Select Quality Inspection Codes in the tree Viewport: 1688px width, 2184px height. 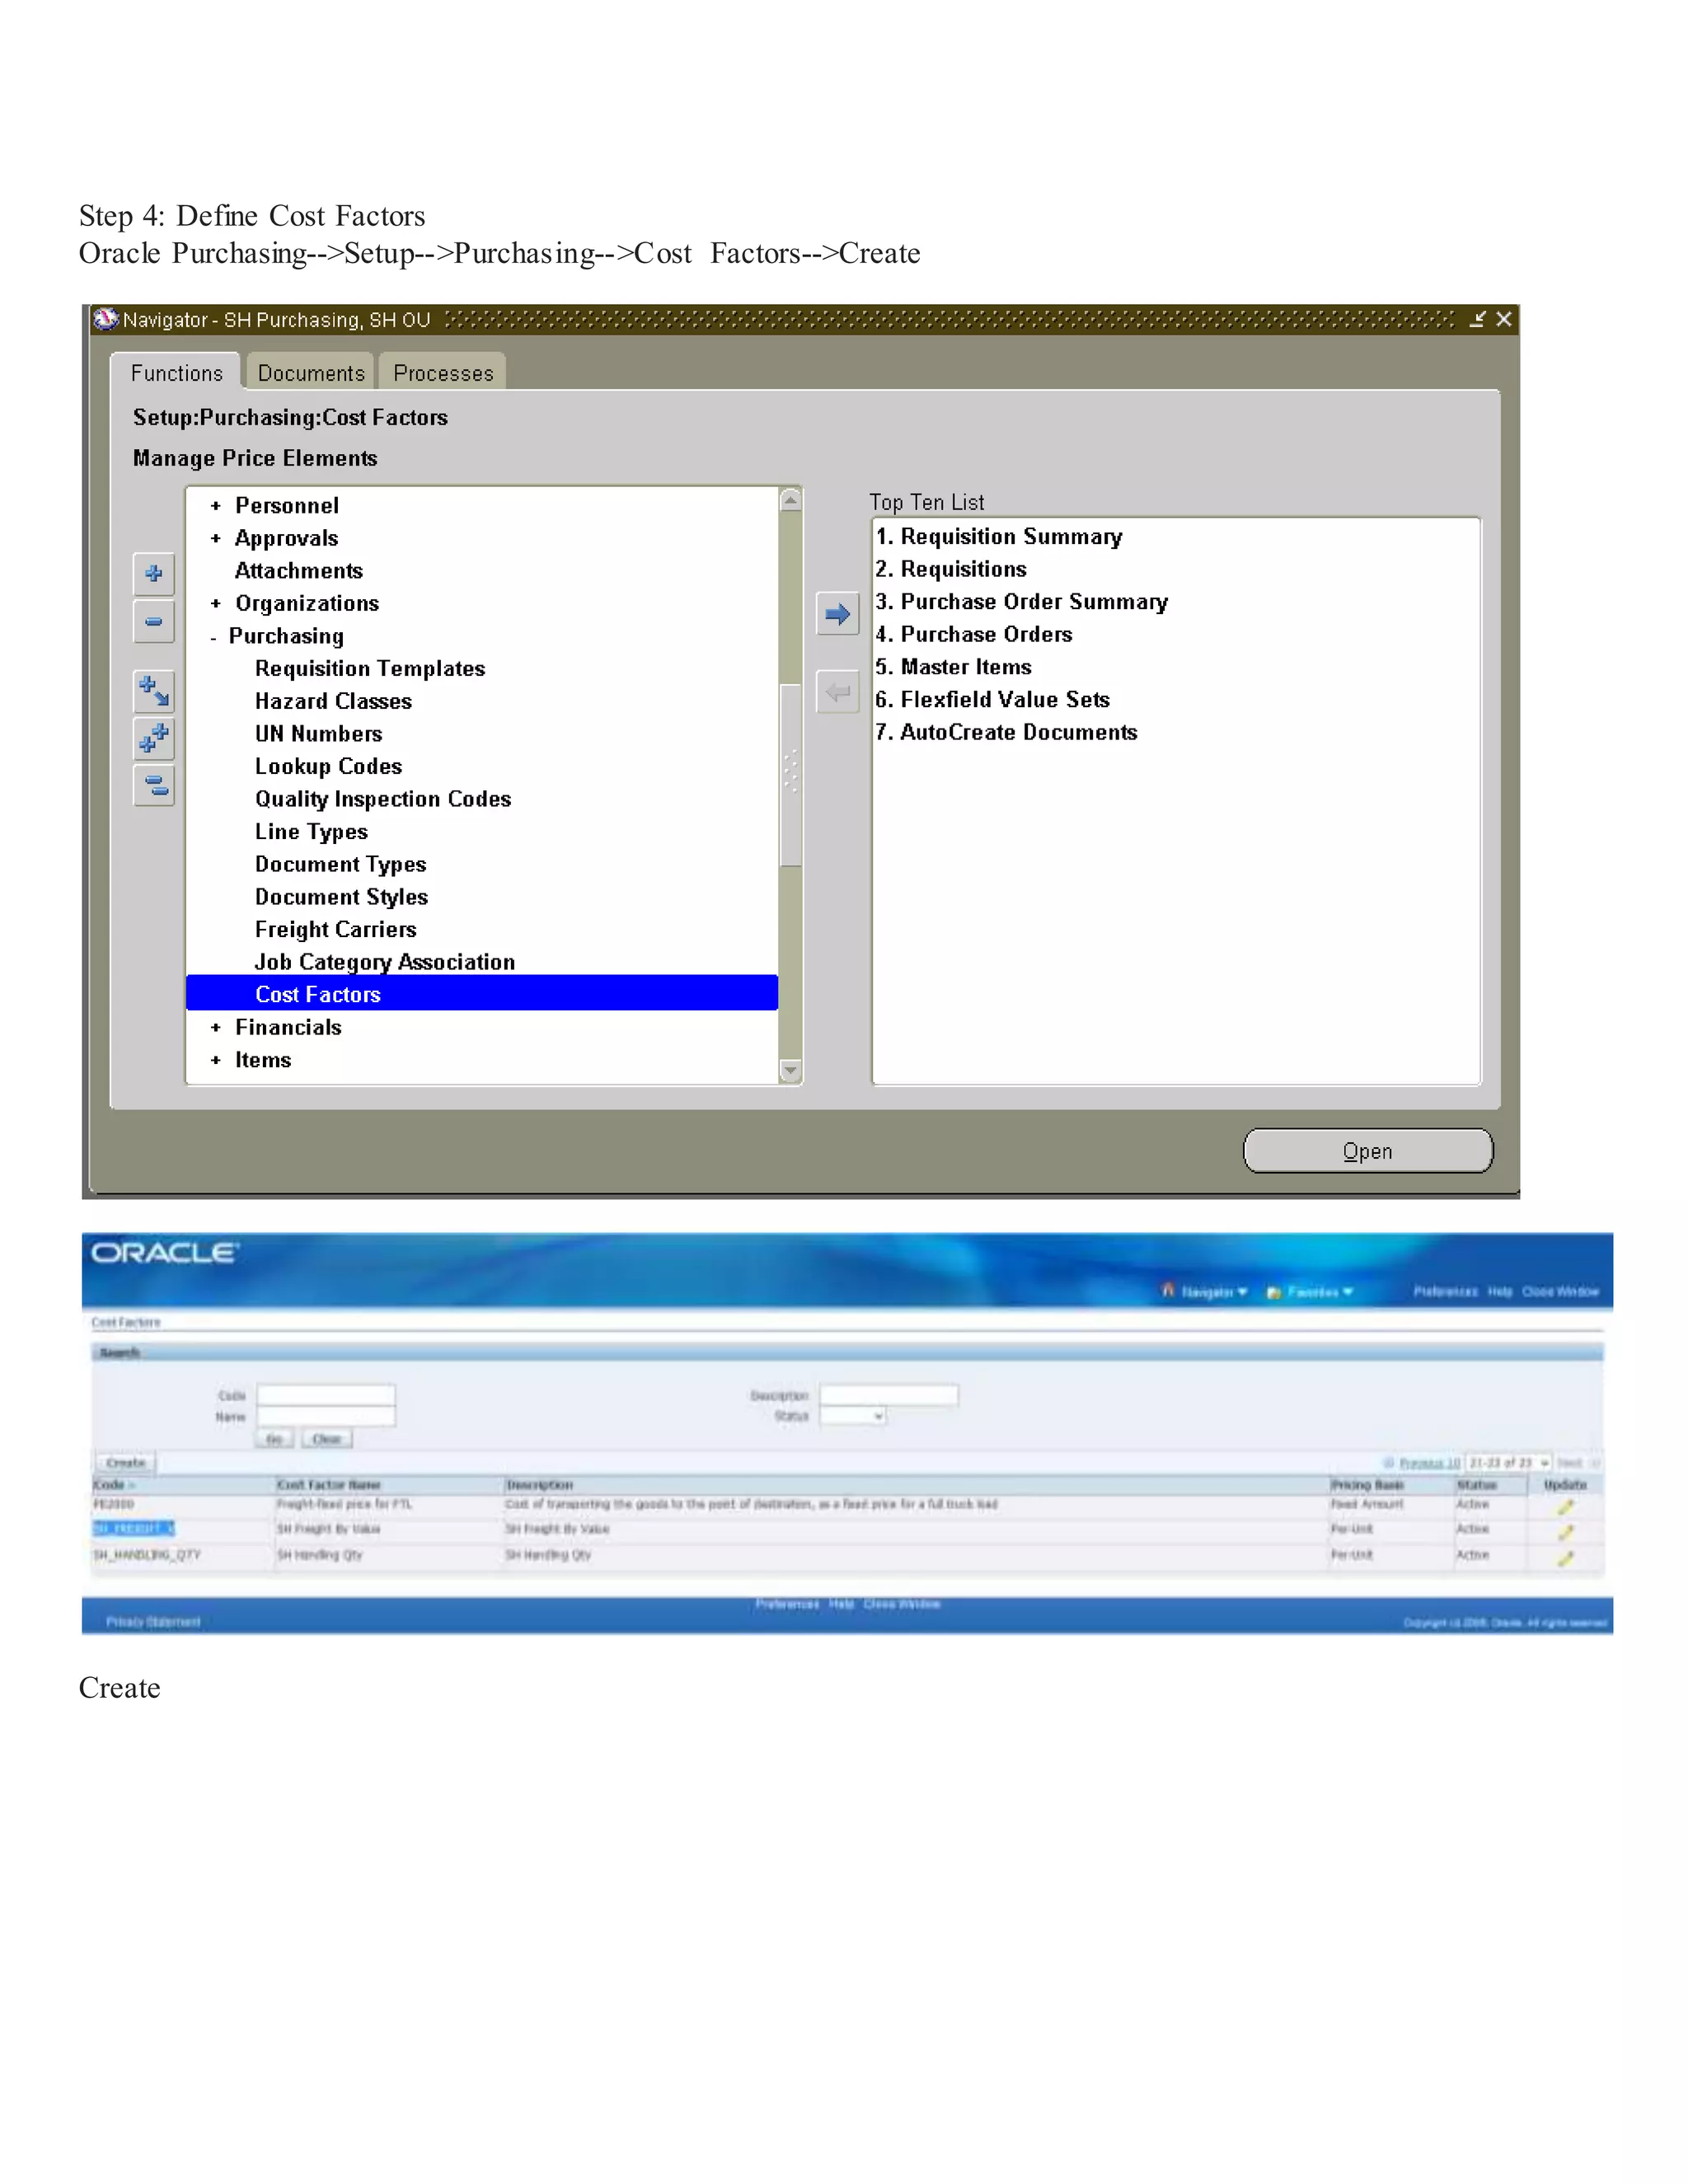tap(383, 800)
